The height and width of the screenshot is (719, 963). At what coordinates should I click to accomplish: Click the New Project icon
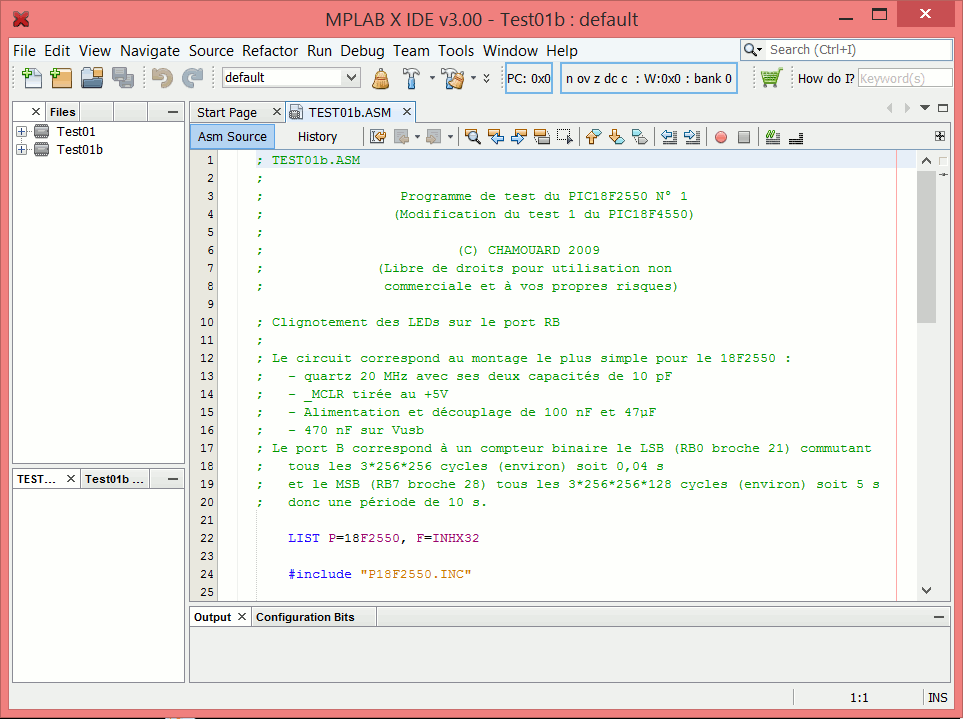61,78
